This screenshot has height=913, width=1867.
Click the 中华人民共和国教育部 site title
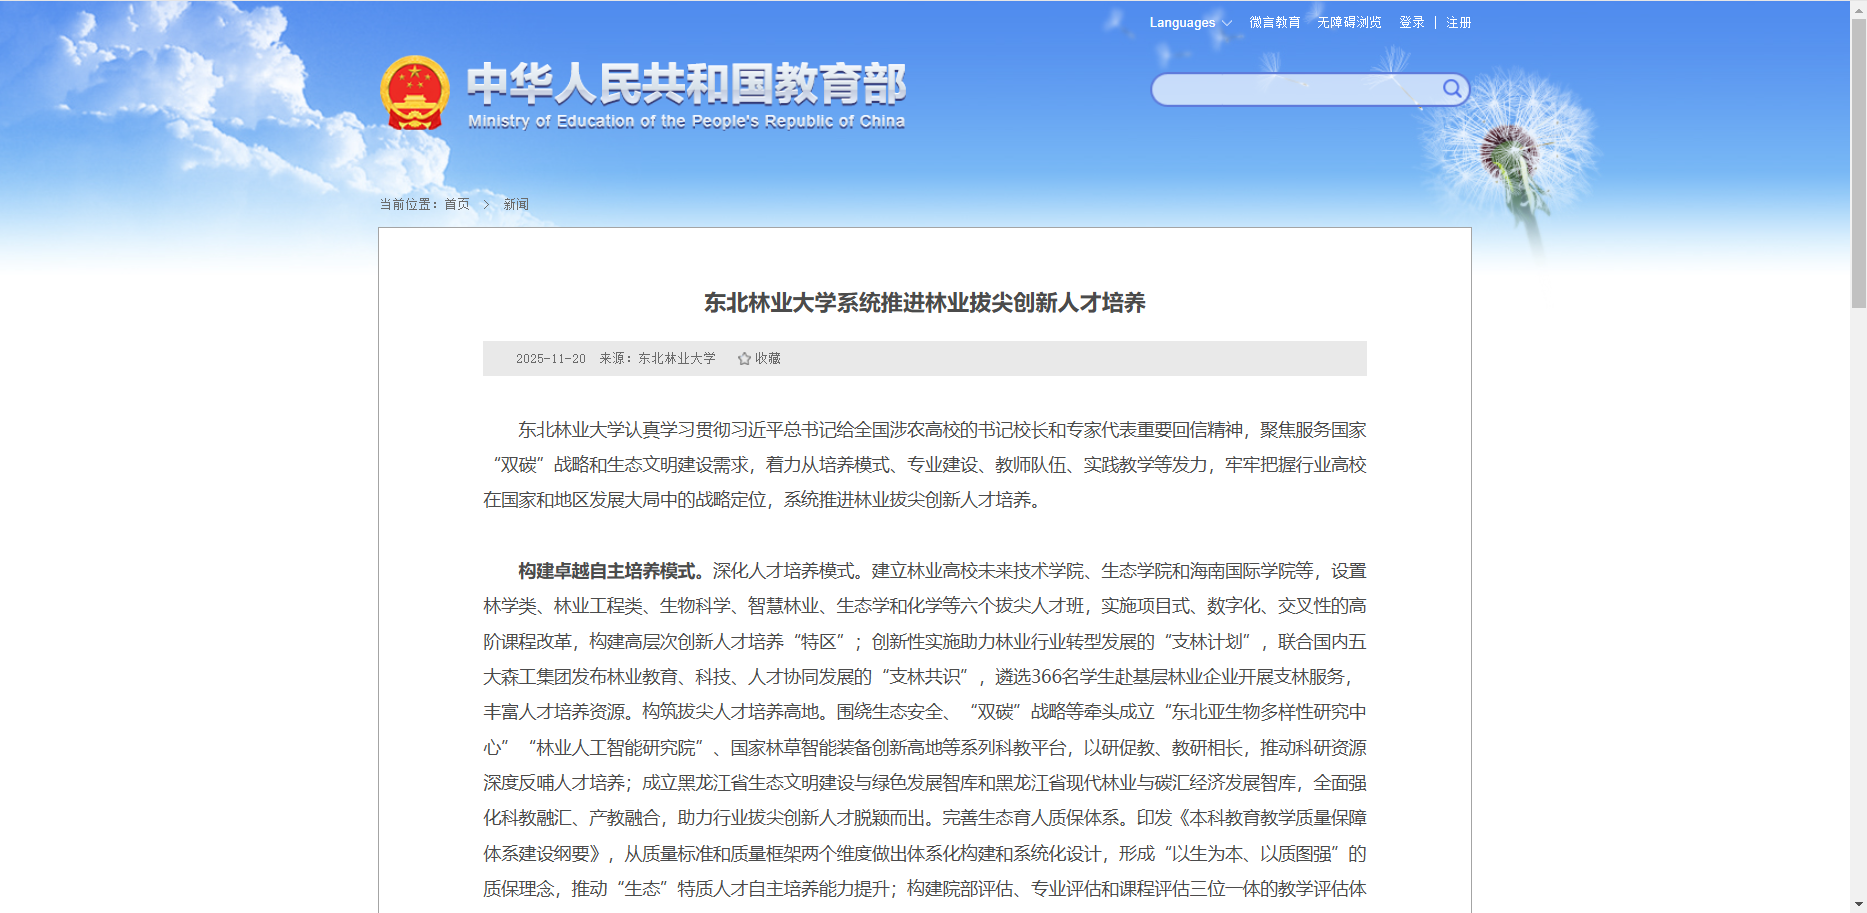point(686,84)
